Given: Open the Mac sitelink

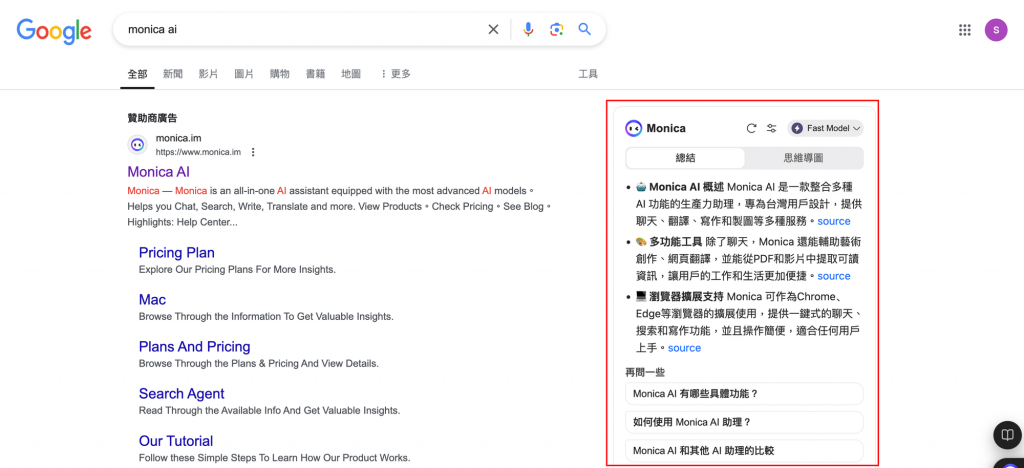Looking at the screenshot, I should (x=152, y=300).
